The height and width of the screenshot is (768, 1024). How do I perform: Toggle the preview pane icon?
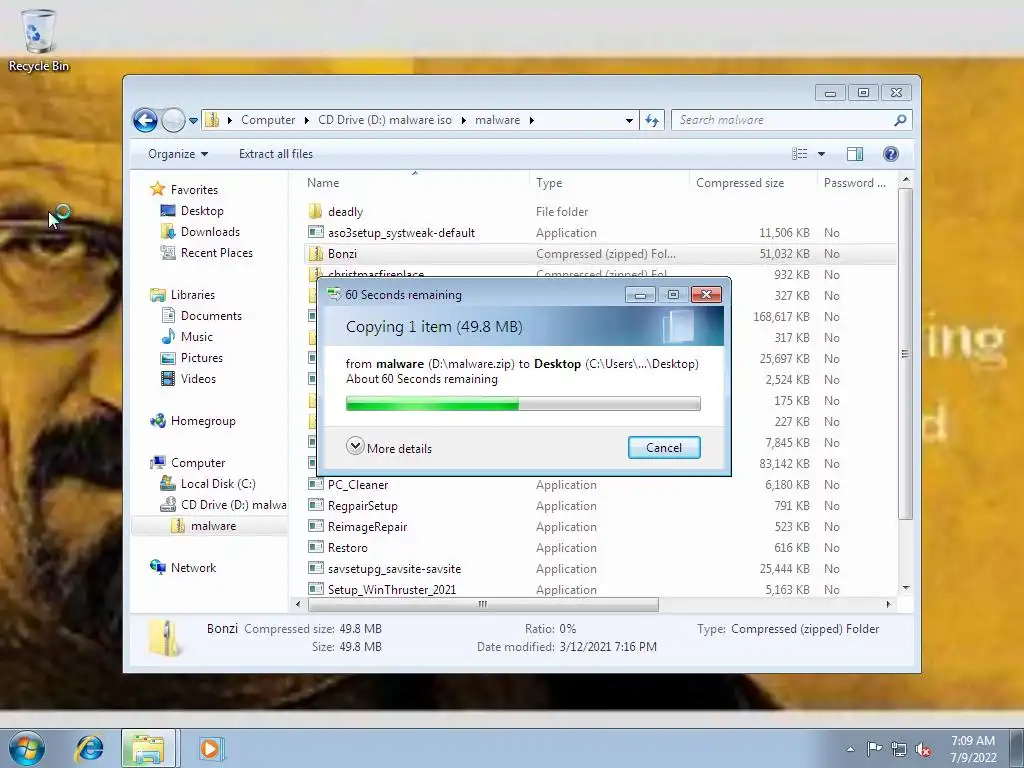pos(855,154)
